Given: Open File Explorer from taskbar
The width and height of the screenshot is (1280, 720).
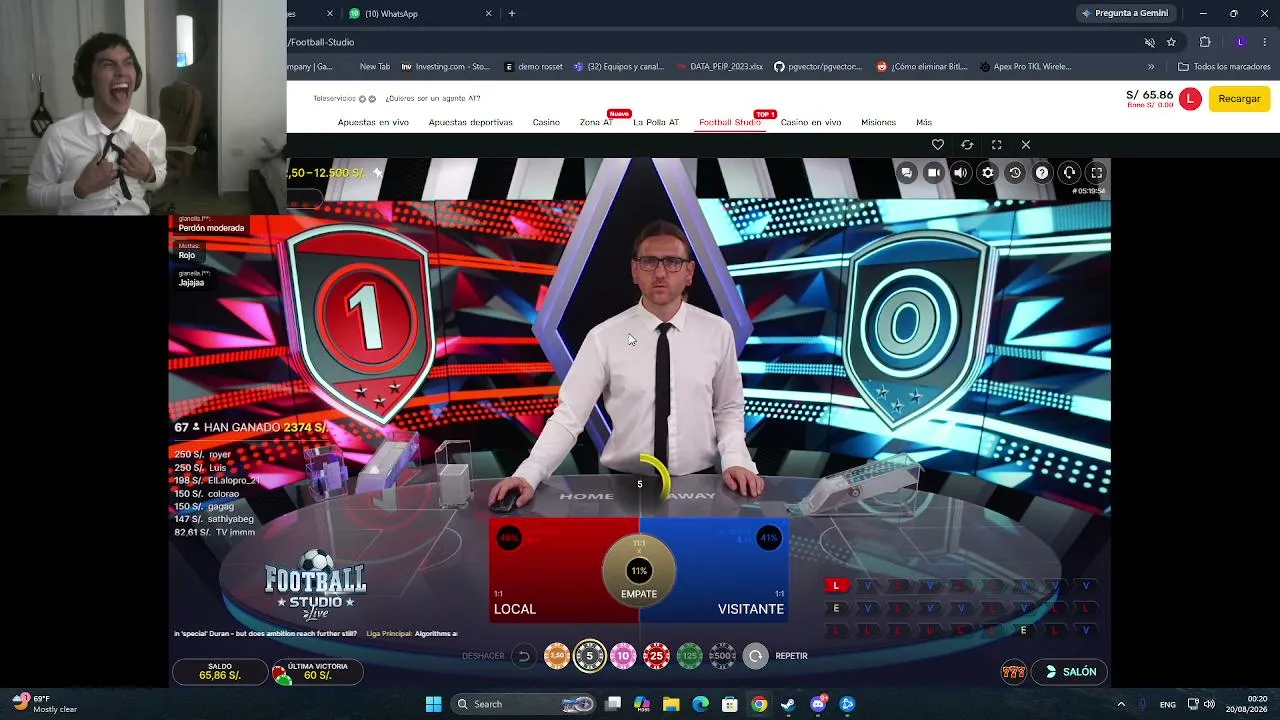Looking at the screenshot, I should (x=671, y=704).
